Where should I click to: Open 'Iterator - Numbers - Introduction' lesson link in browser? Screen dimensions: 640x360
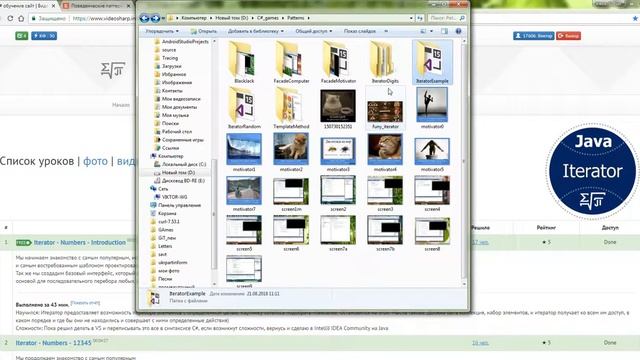[80, 242]
